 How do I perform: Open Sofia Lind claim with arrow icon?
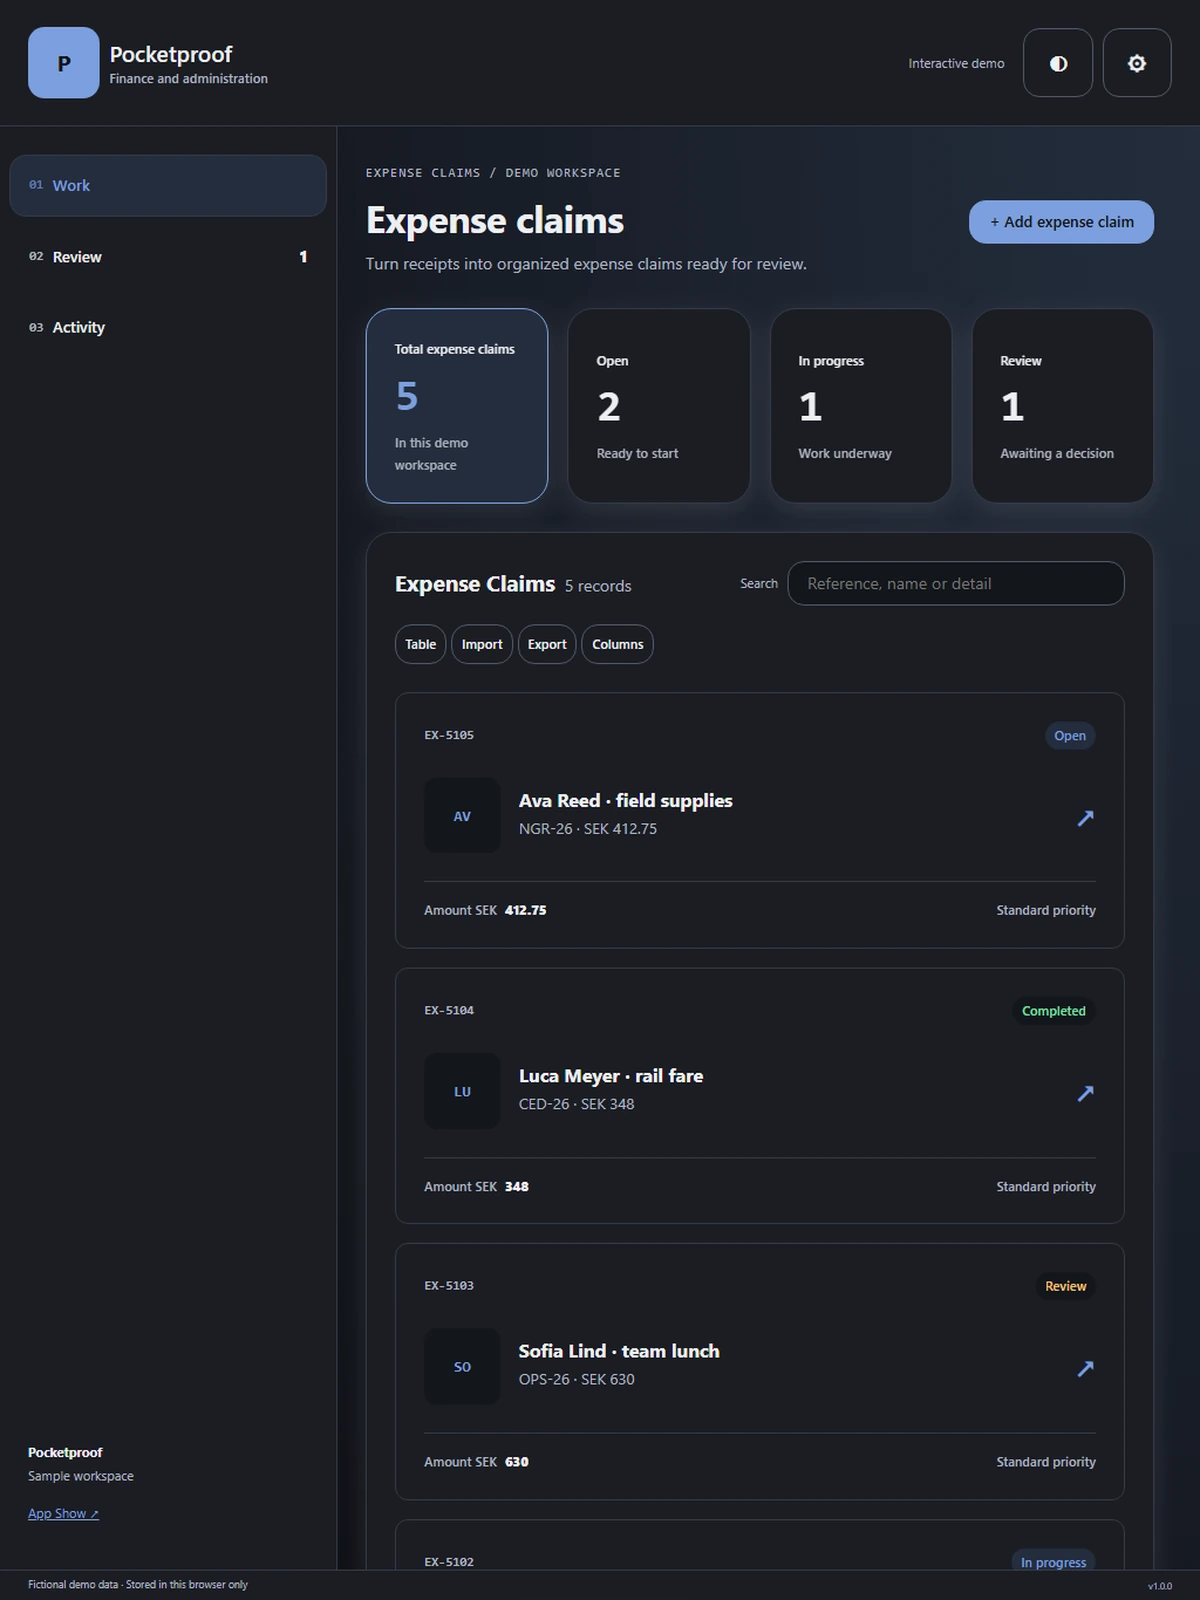[x=1085, y=1368]
